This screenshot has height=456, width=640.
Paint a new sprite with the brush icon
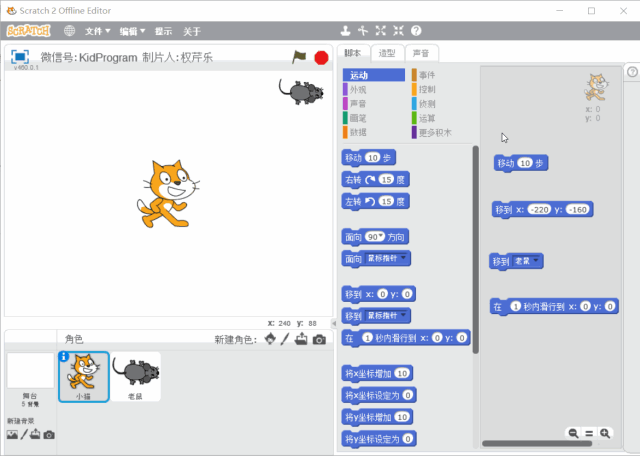tap(285, 339)
